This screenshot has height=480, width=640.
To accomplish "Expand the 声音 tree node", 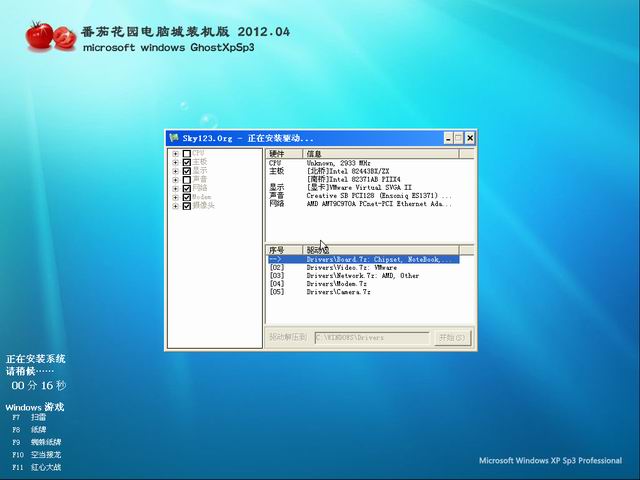I will tap(175, 180).
